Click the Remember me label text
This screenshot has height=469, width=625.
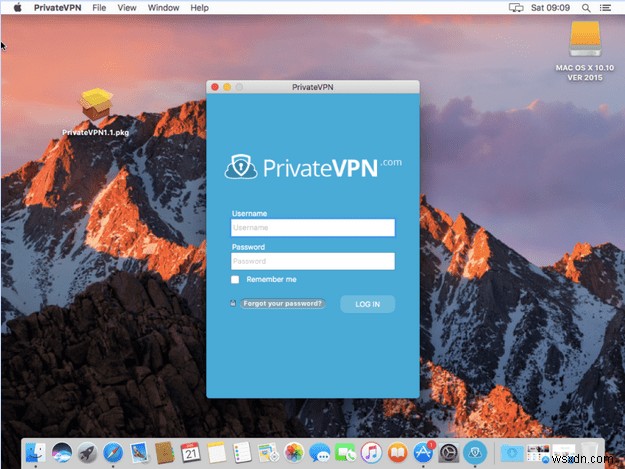coord(271,279)
